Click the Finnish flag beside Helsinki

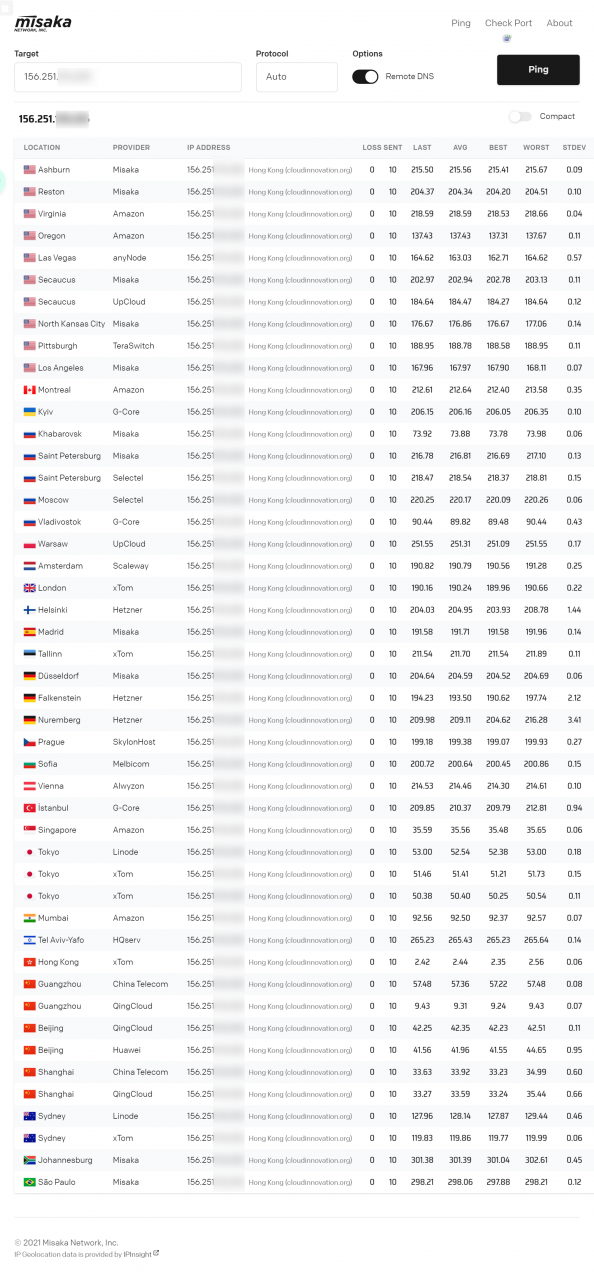point(30,610)
